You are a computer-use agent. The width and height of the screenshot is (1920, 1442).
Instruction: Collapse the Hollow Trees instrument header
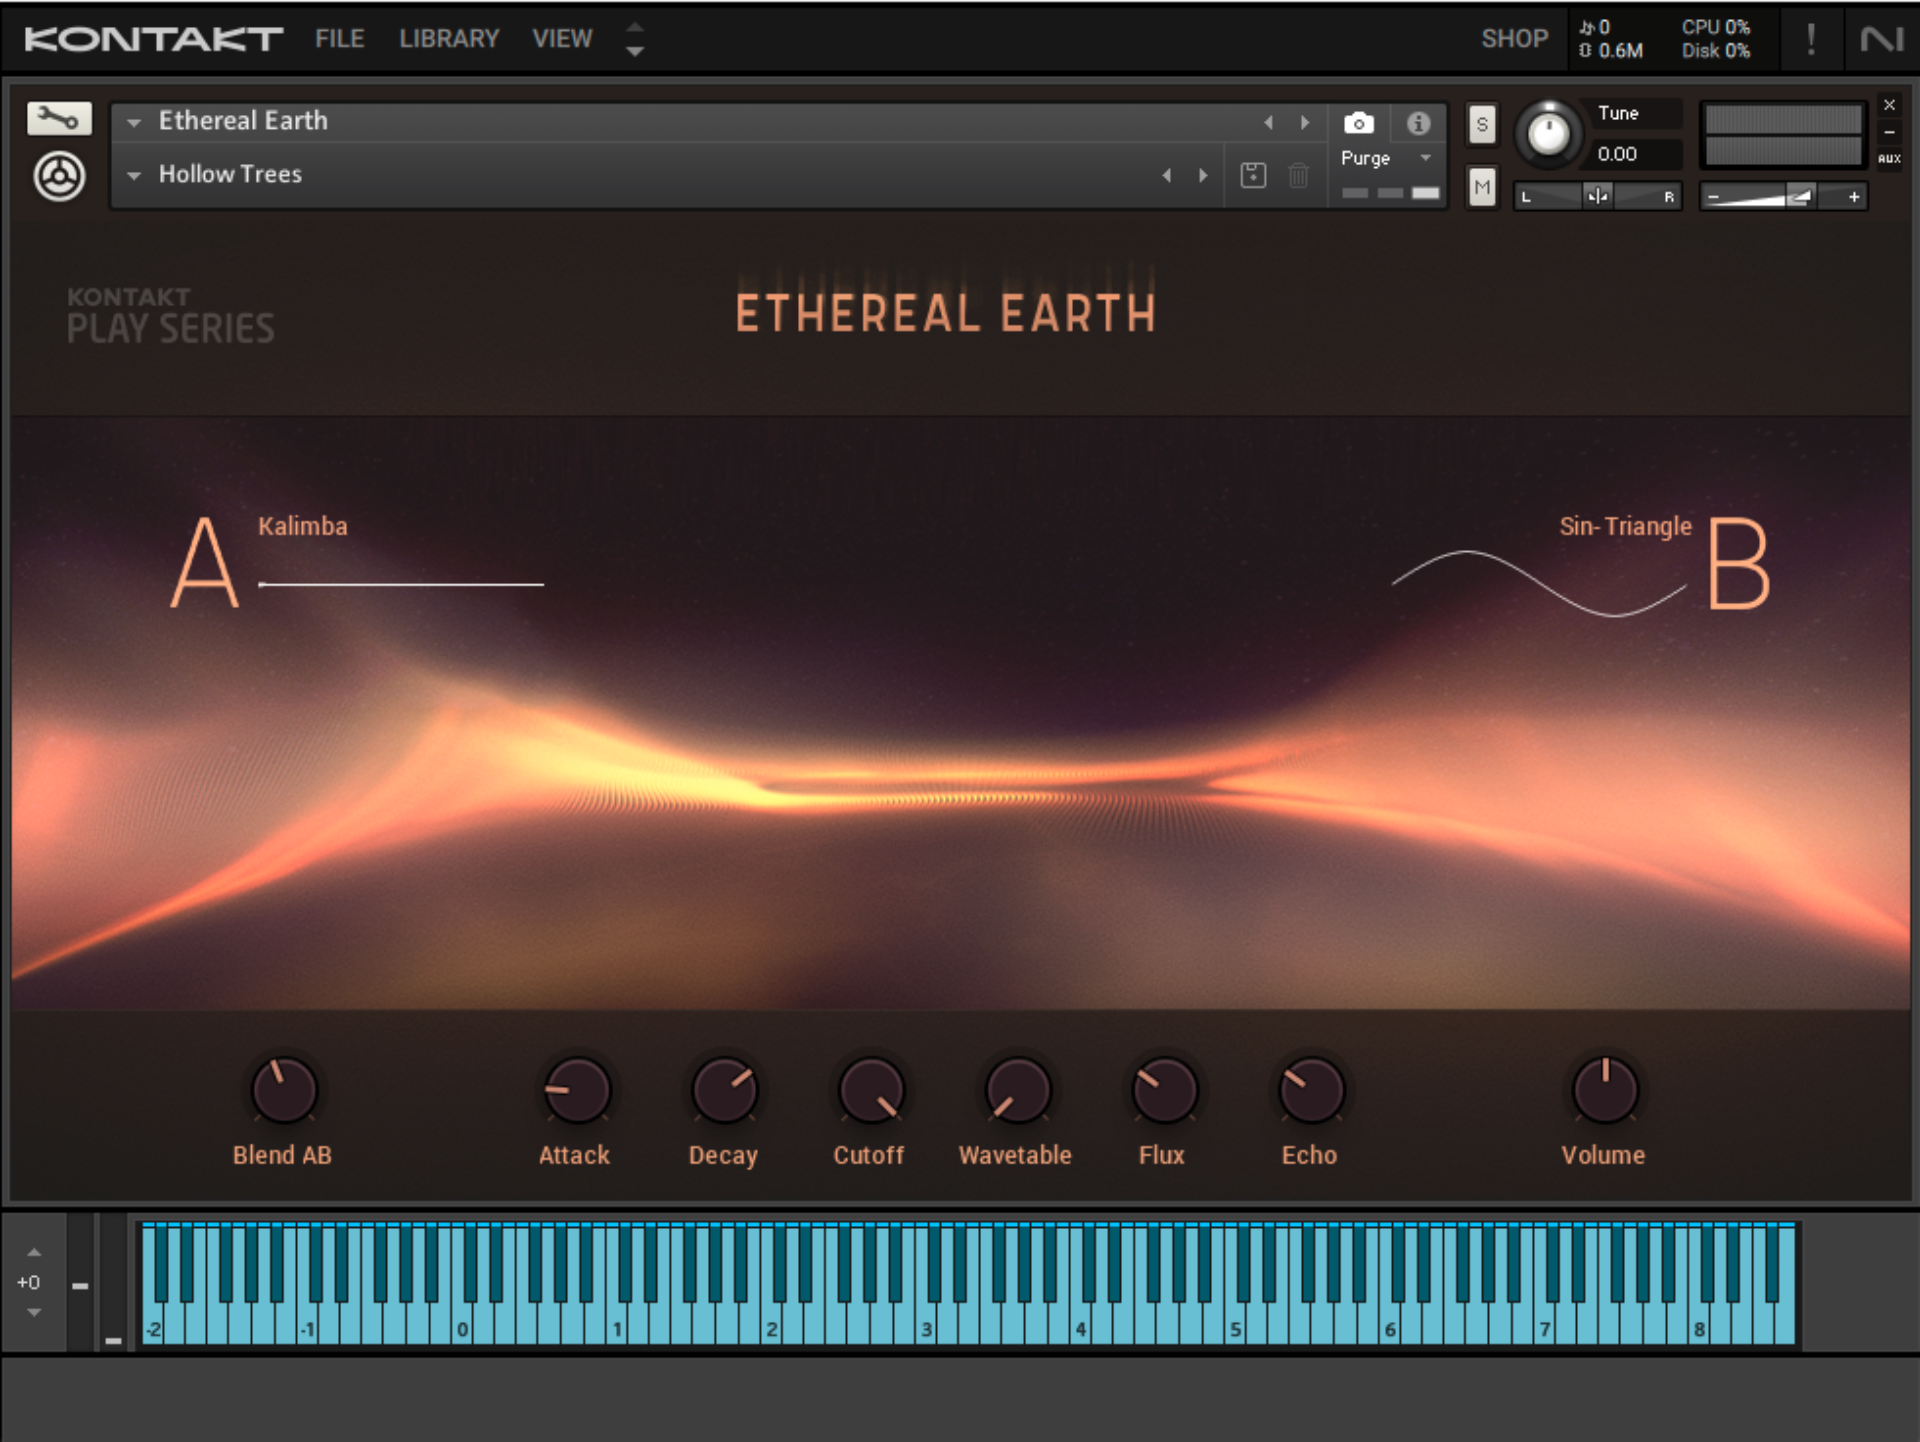pyautogui.click(x=134, y=174)
